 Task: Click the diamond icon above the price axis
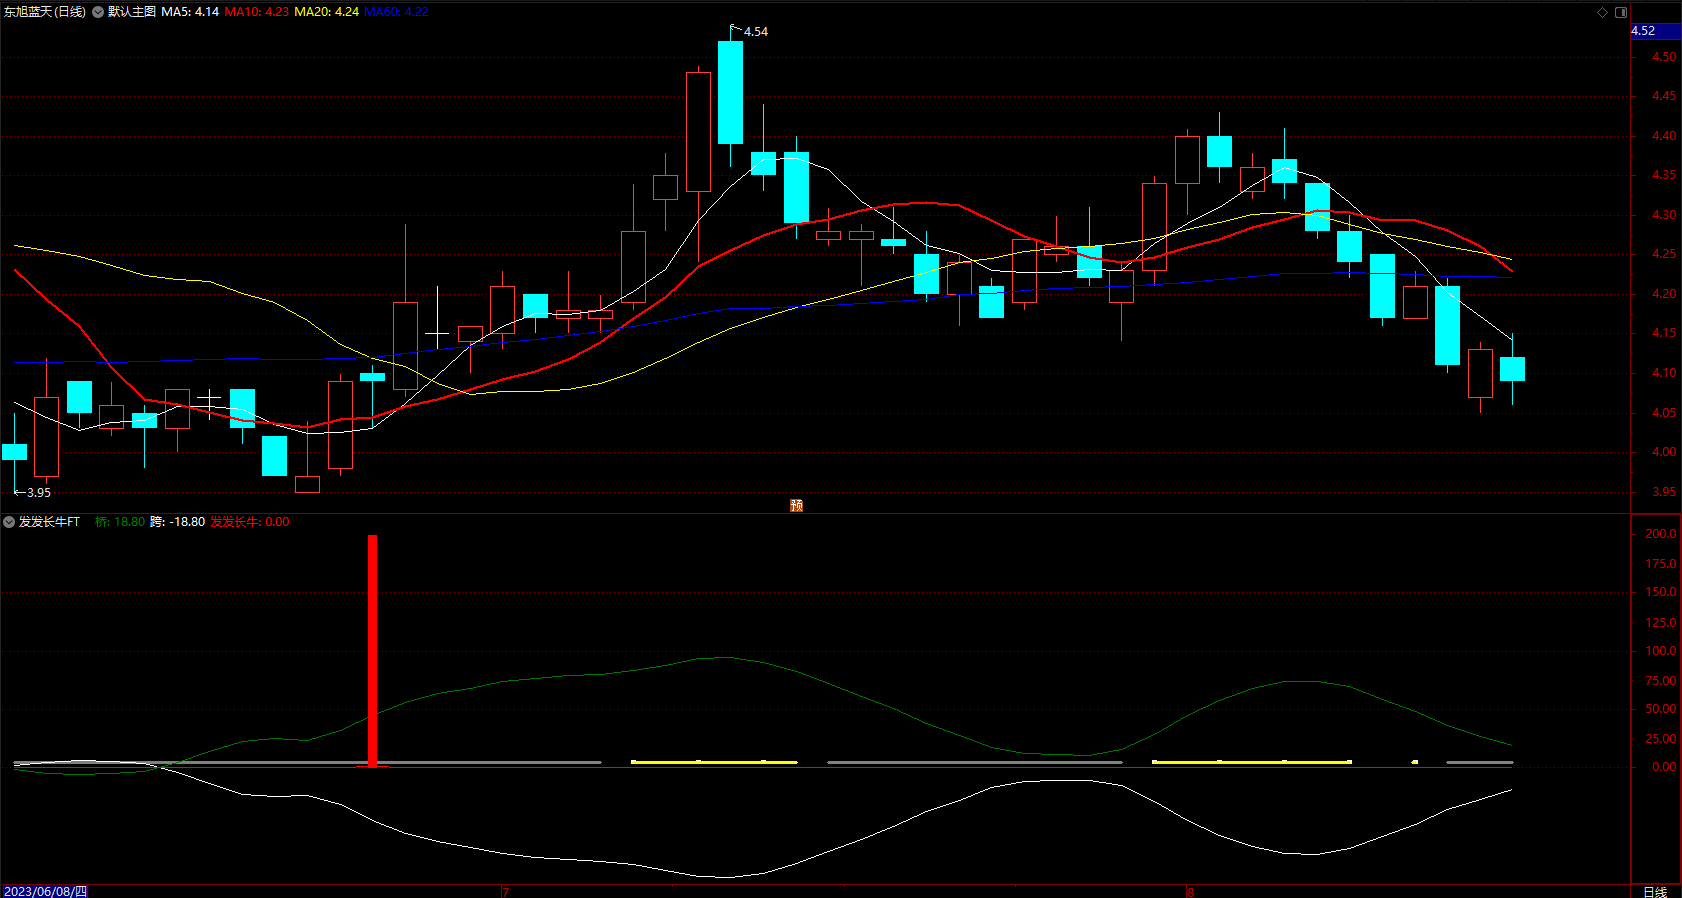tap(1602, 12)
